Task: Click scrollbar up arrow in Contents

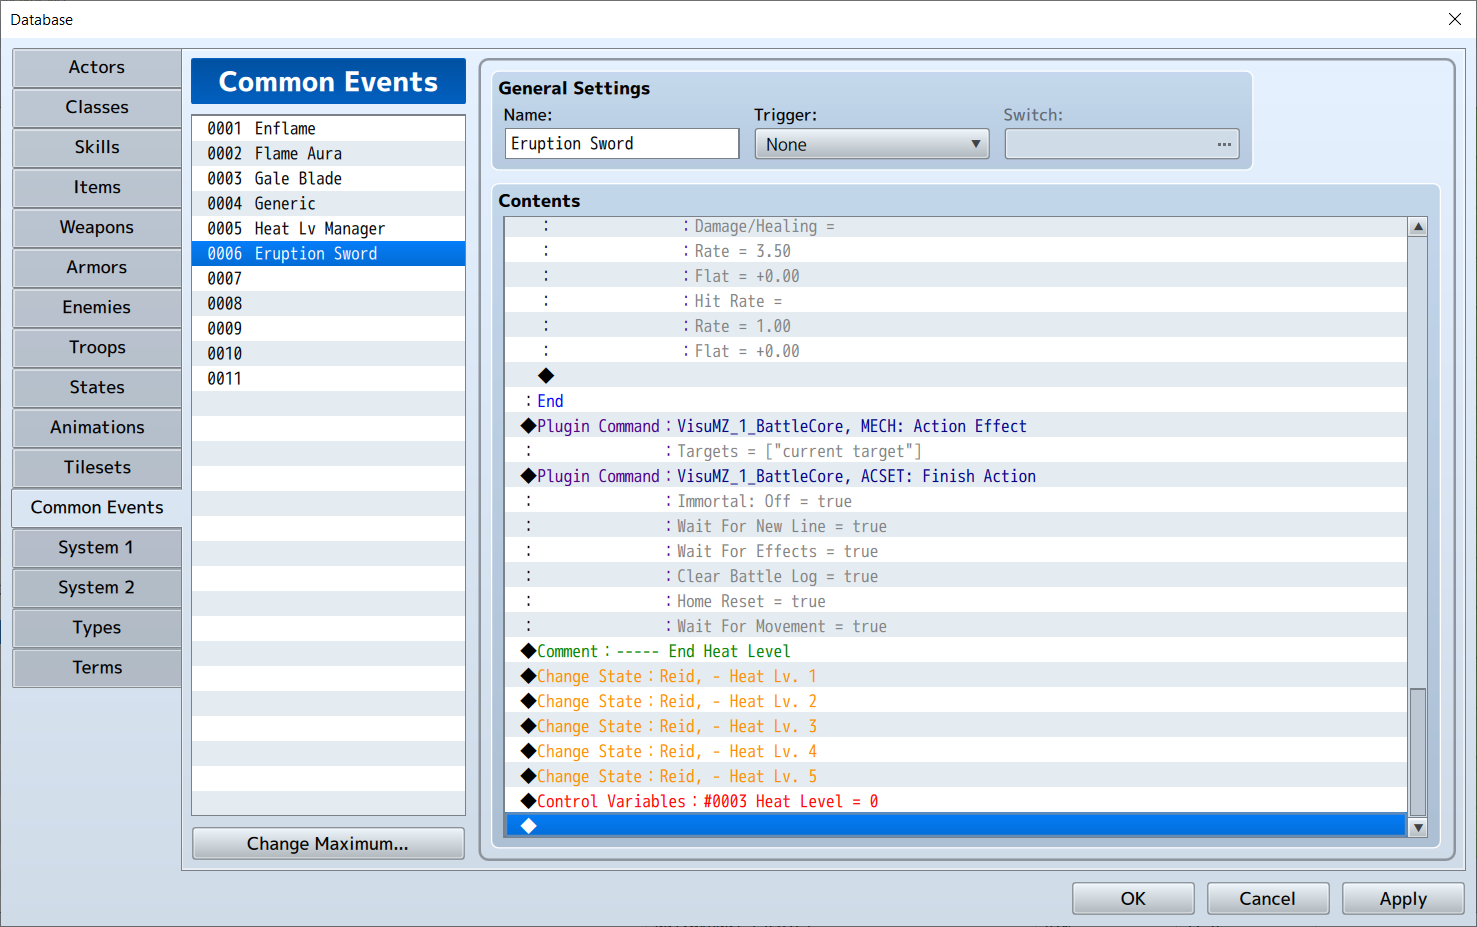Action: pos(1417,227)
